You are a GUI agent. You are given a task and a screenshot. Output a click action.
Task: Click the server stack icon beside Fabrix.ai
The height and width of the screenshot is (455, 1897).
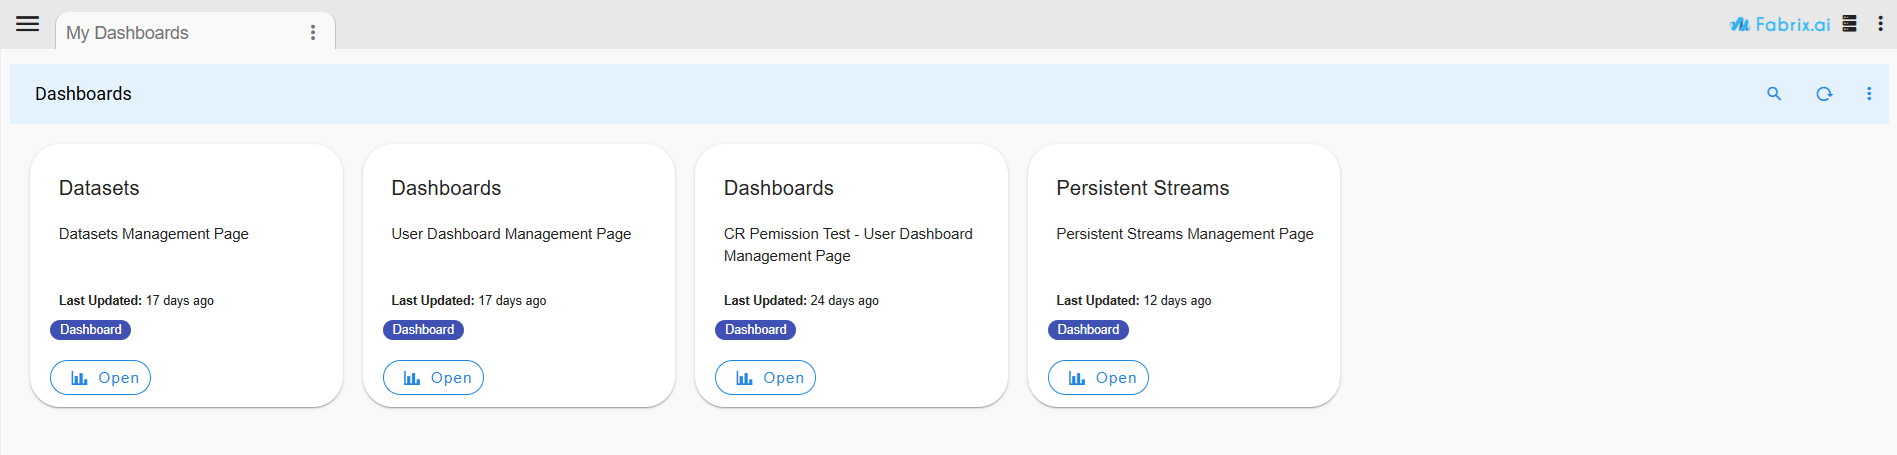1850,24
